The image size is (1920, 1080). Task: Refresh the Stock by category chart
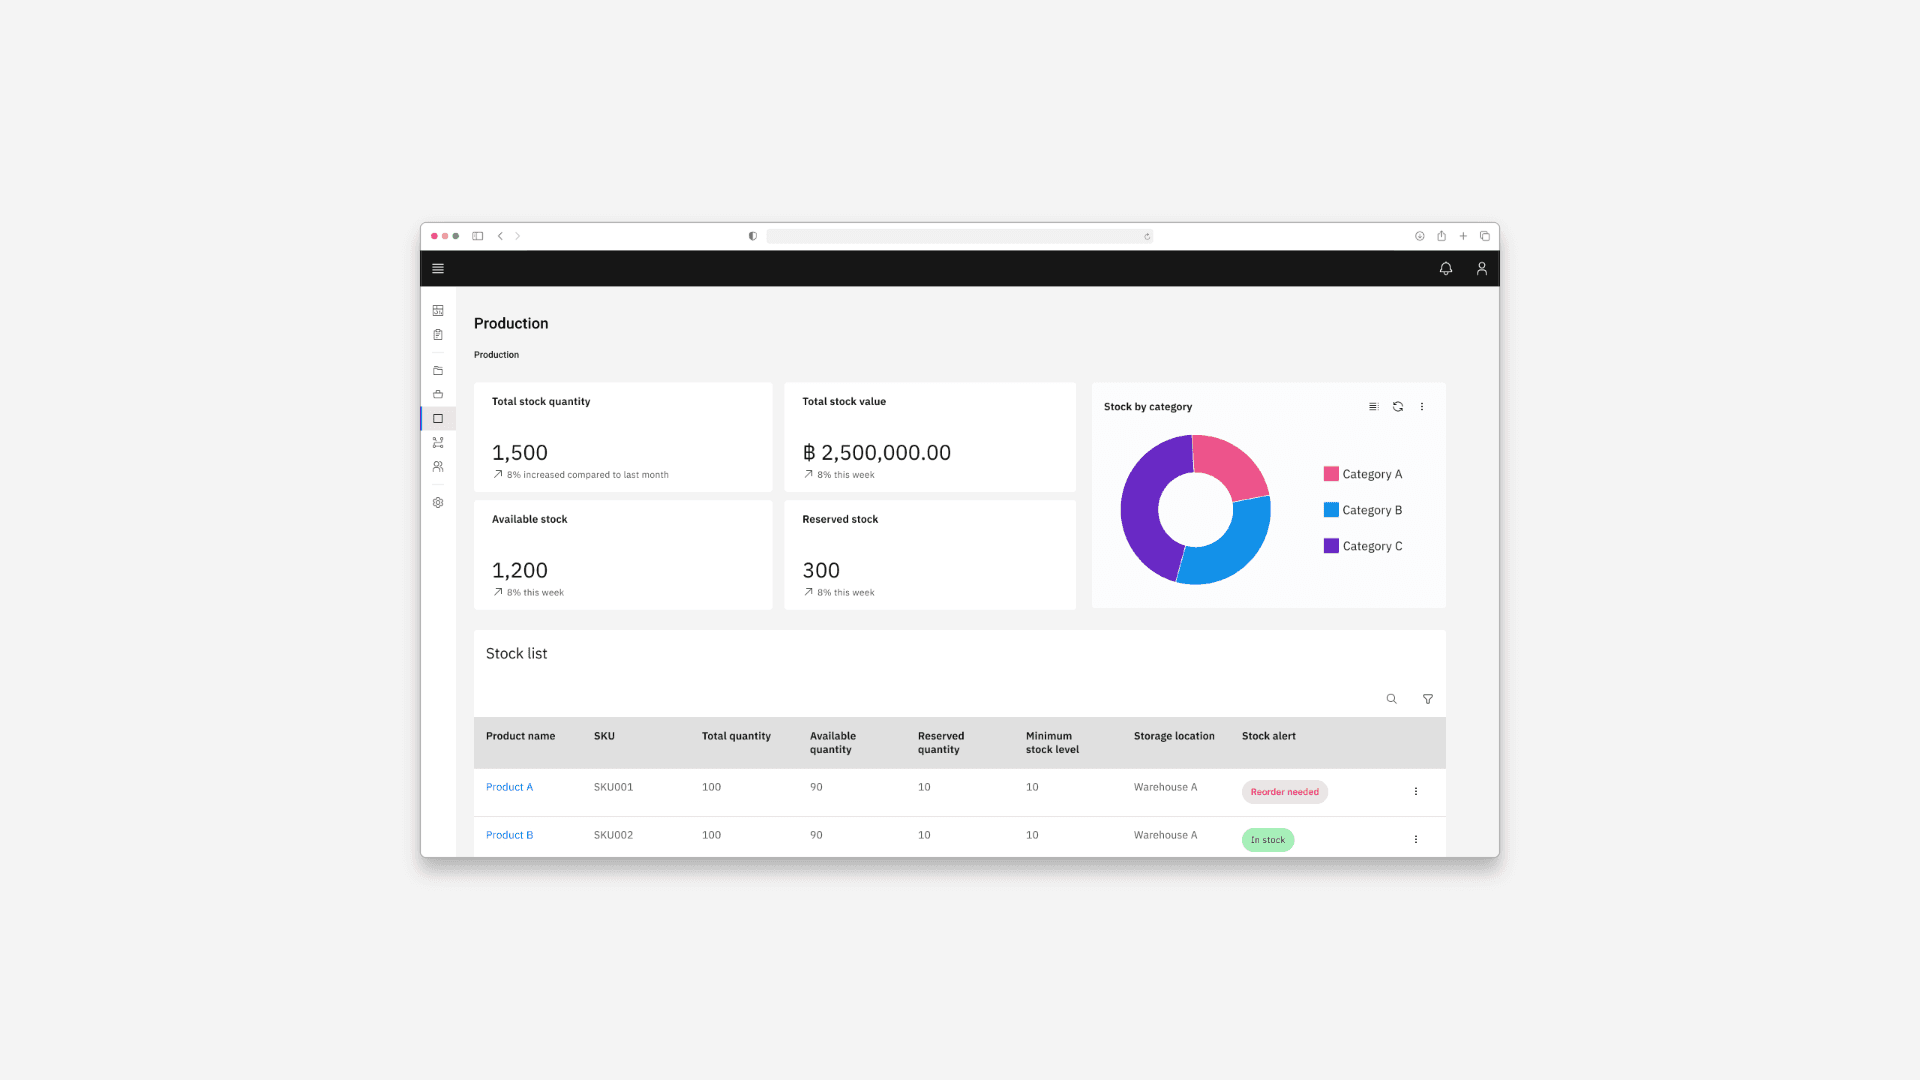[x=1398, y=407]
